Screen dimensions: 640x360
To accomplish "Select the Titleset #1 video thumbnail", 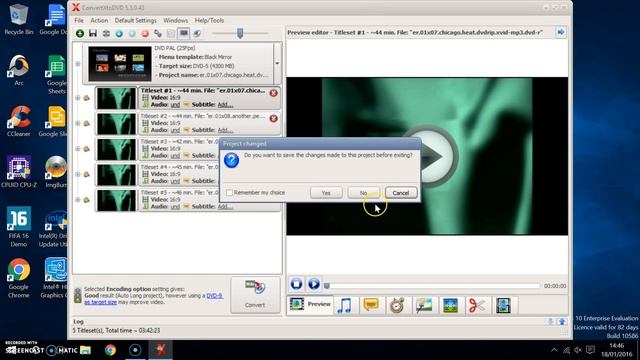I will tap(116, 98).
